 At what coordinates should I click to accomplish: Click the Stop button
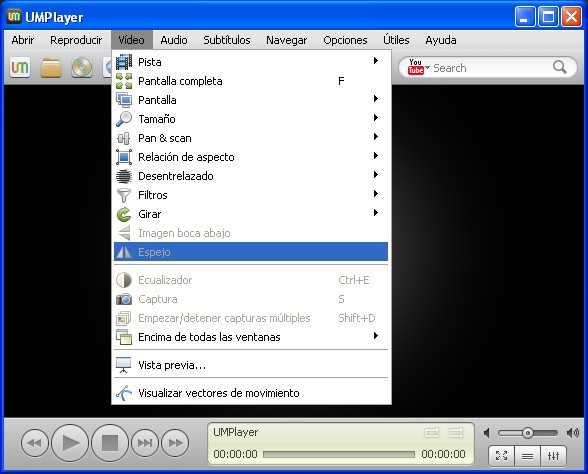[x=110, y=443]
